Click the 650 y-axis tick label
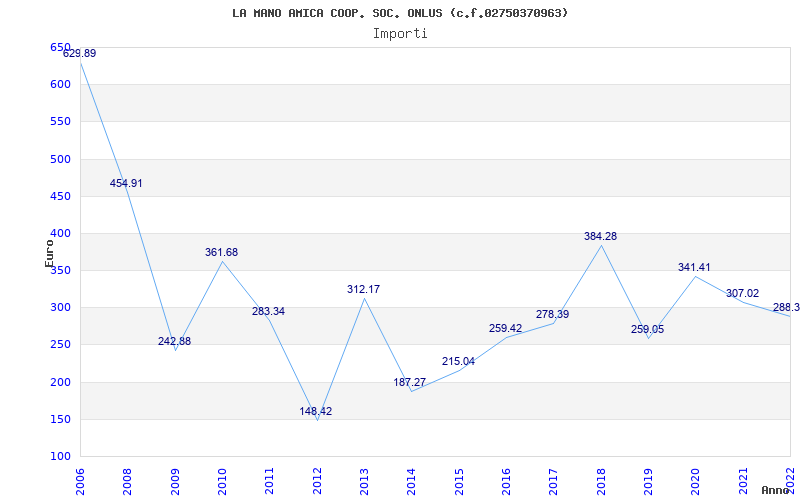 (x=60, y=47)
